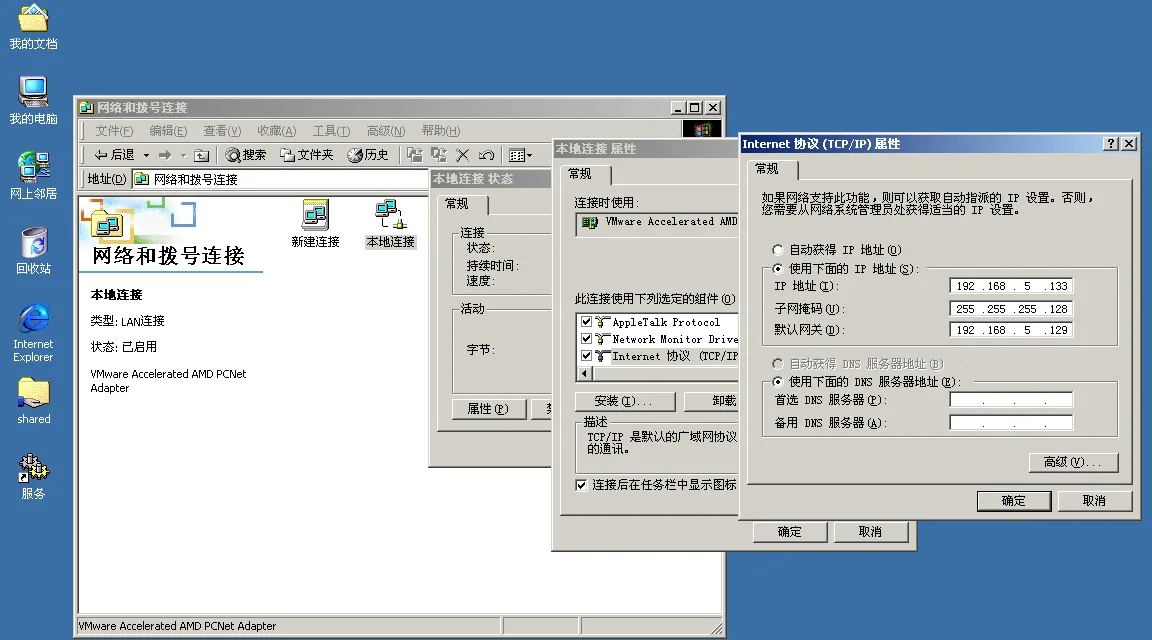1152x640 pixels.
Task: Toggle AppleTalk Protocol checkbox
Action: click(x=586, y=322)
